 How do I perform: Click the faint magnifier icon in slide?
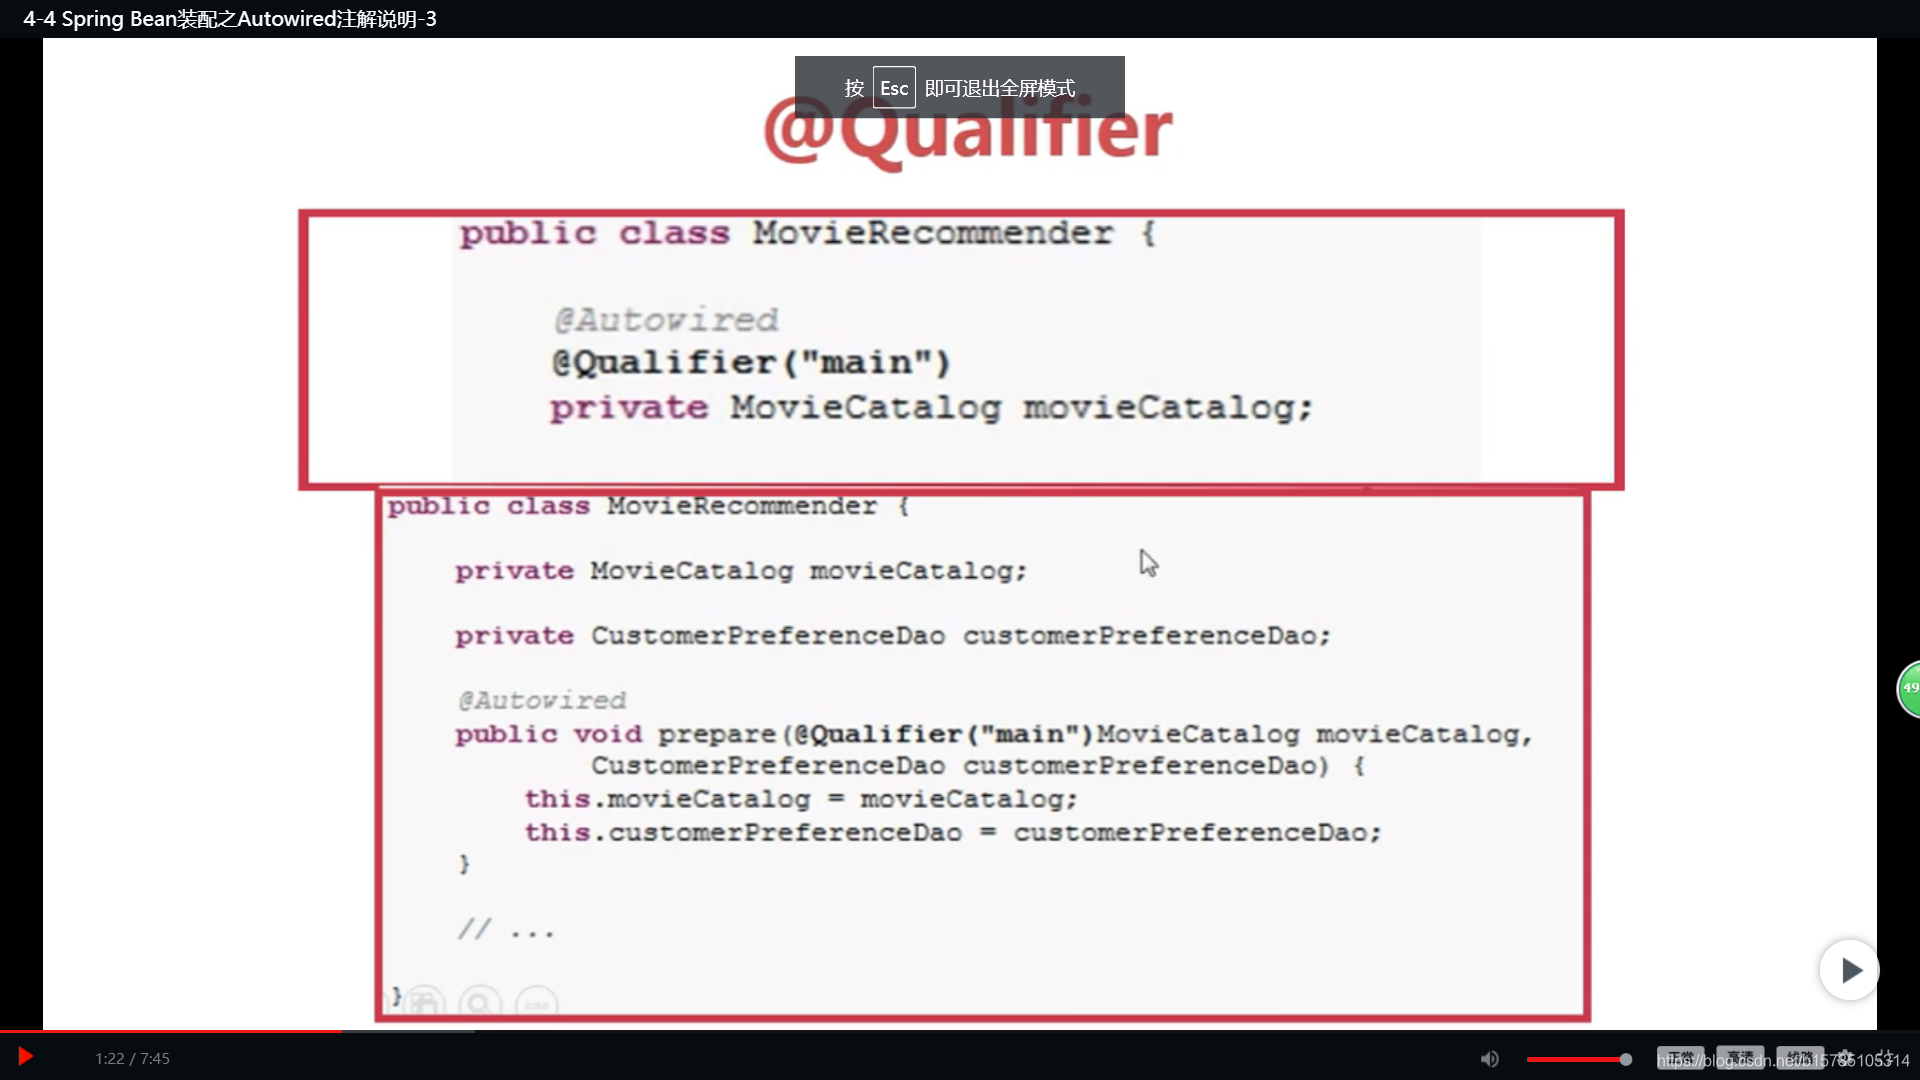coord(480,1003)
